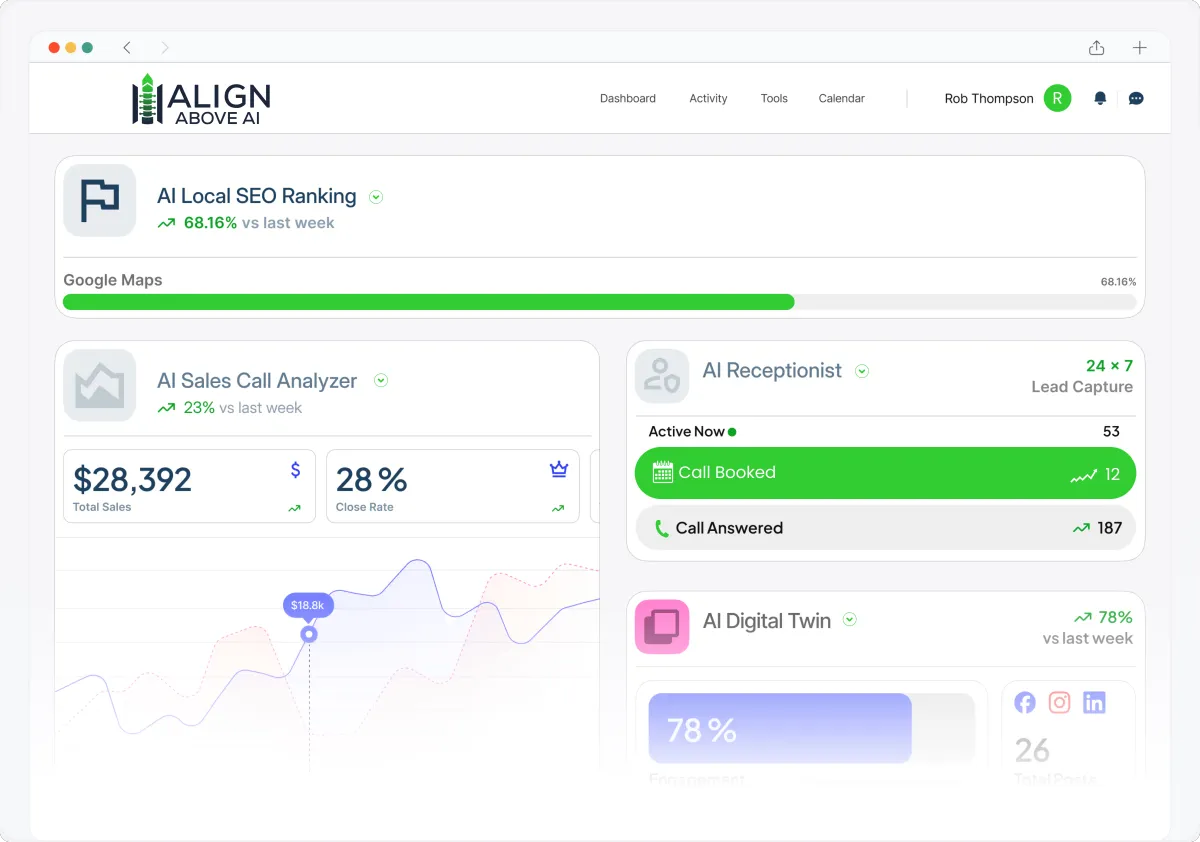Viewport: 1200px width, 842px height.
Task: Open the Calendar menu item
Action: 842,98
